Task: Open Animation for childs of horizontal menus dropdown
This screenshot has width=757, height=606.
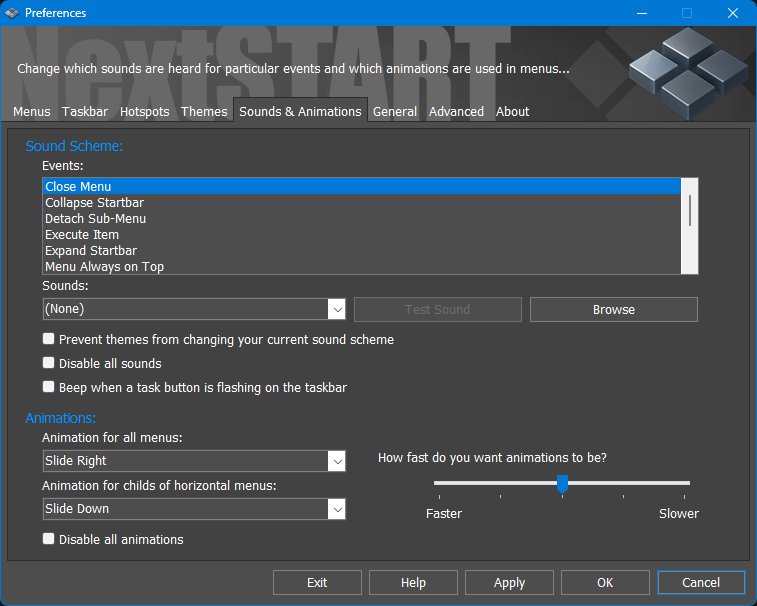Action: (194, 509)
